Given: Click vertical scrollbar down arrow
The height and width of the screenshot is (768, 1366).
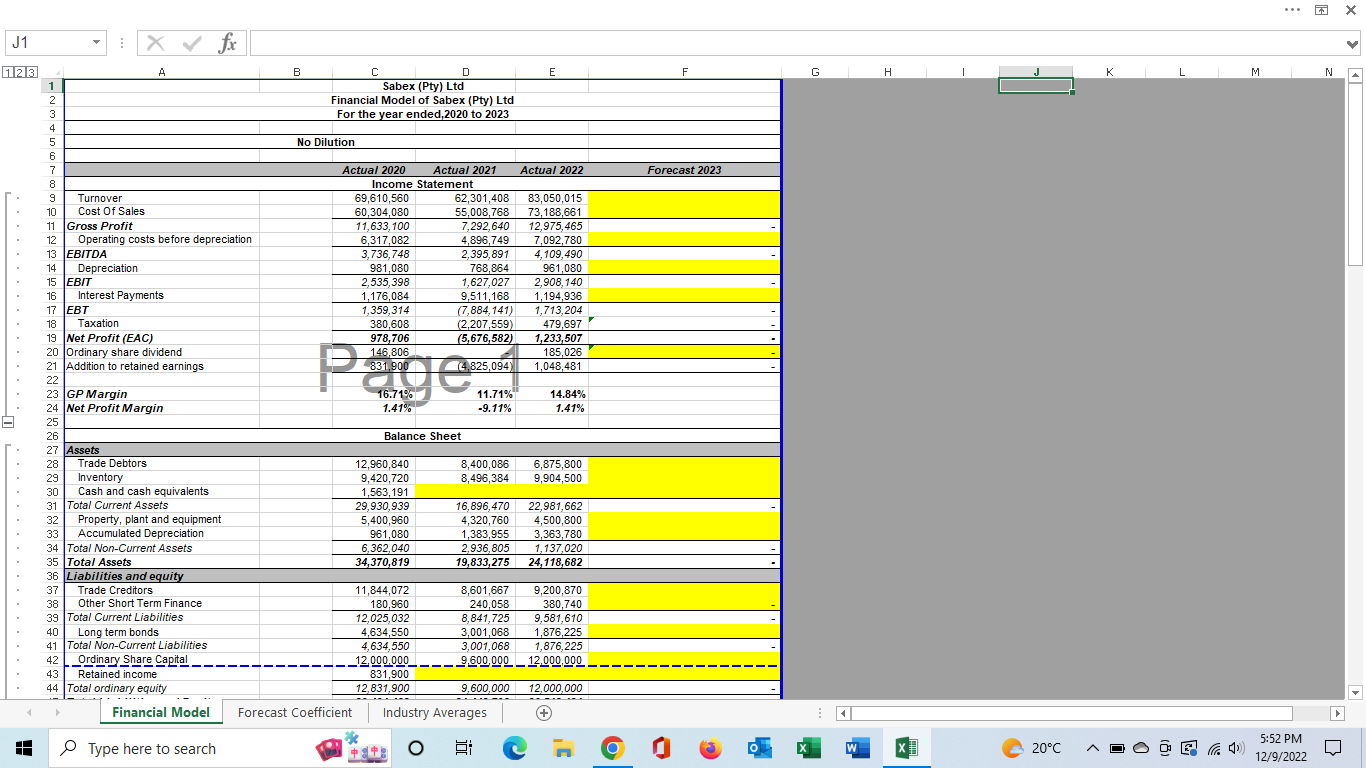Looking at the screenshot, I should [1356, 692].
